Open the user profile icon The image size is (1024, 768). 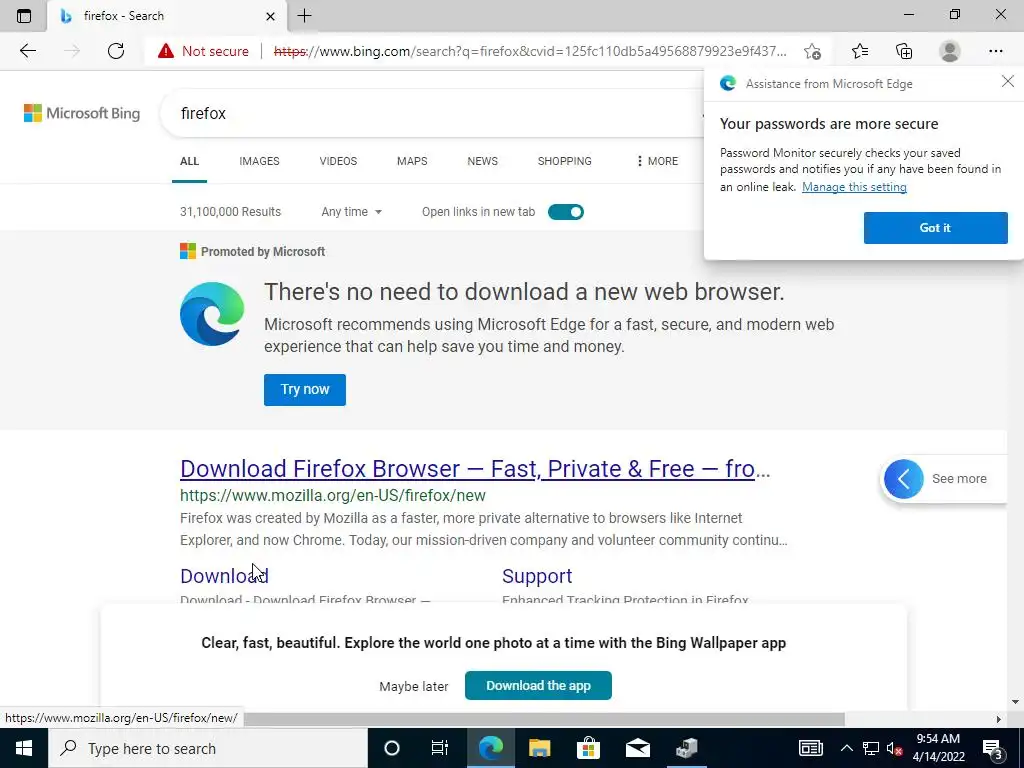pos(950,51)
